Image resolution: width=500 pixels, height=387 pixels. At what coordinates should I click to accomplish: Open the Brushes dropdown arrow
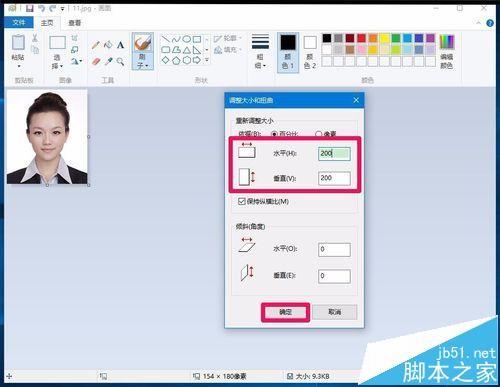click(146, 66)
